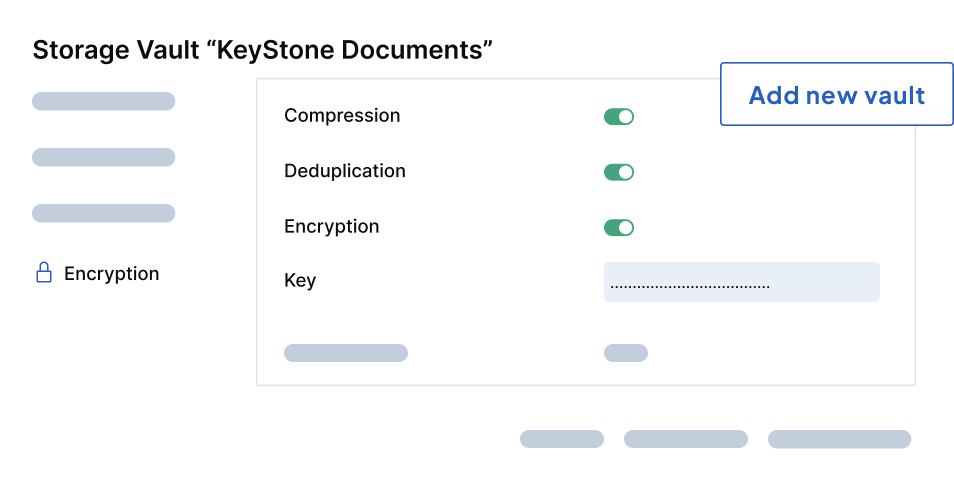Select the middle gray placeholder sidebar item

pos(103,157)
